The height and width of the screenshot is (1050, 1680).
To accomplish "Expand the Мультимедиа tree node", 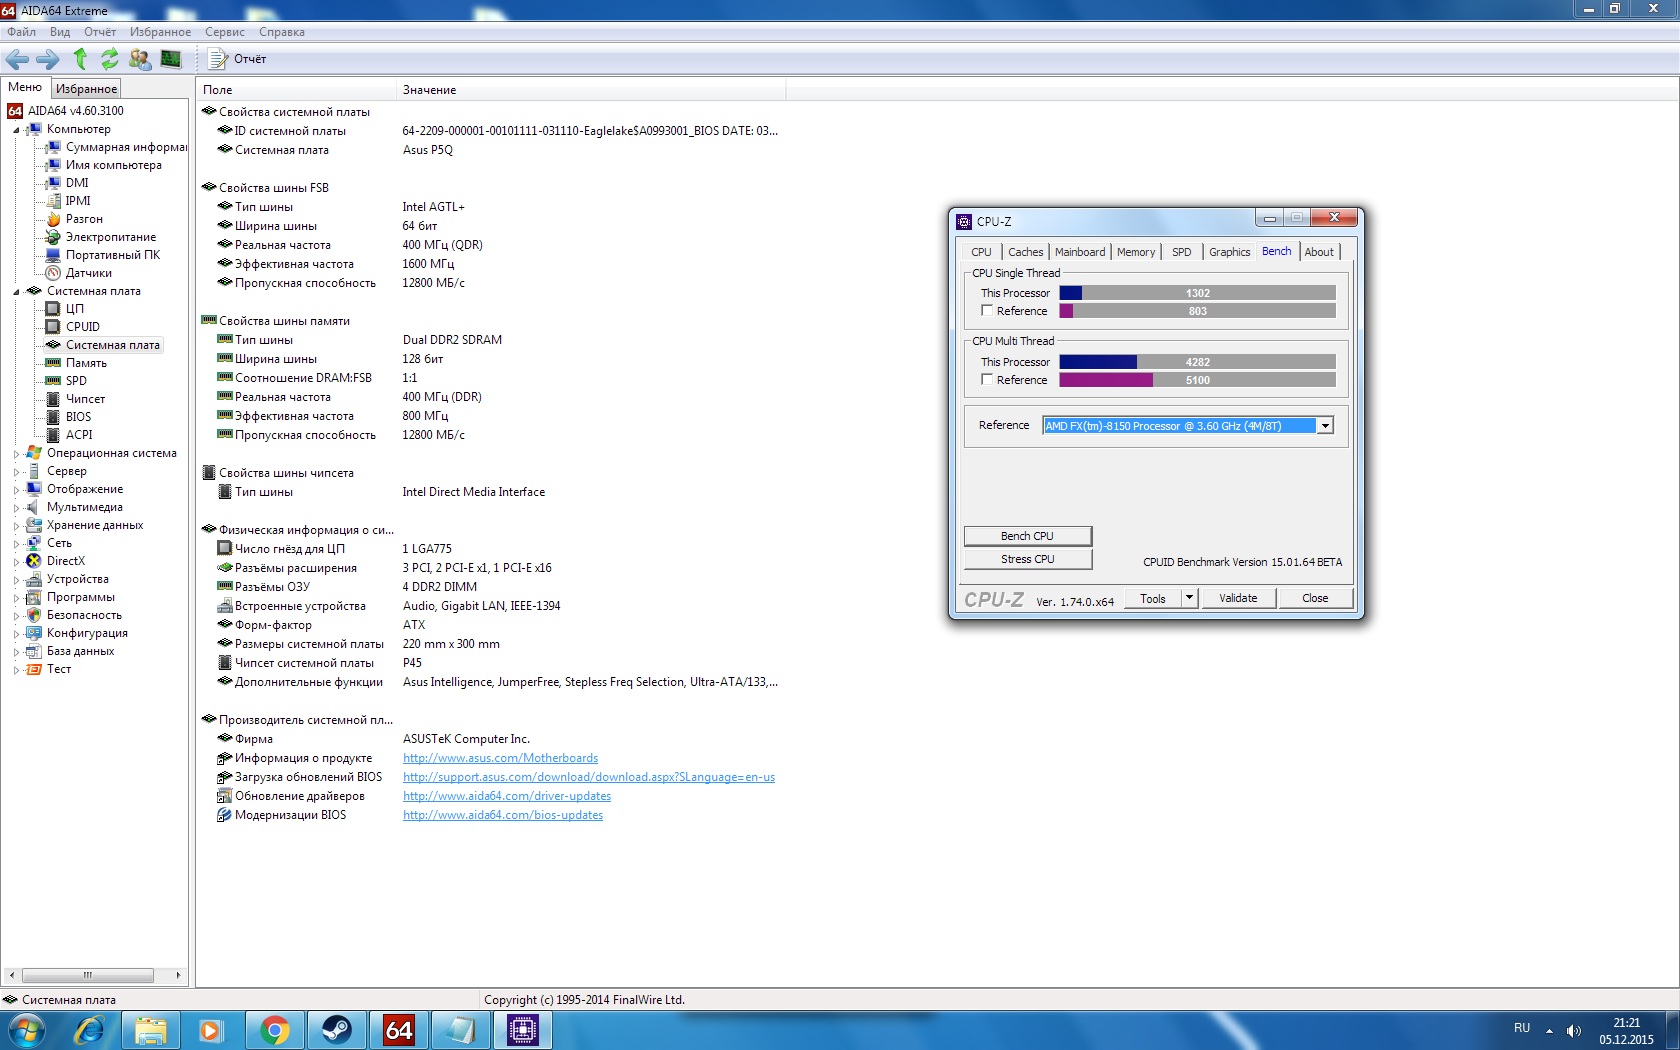I will click(x=16, y=508).
